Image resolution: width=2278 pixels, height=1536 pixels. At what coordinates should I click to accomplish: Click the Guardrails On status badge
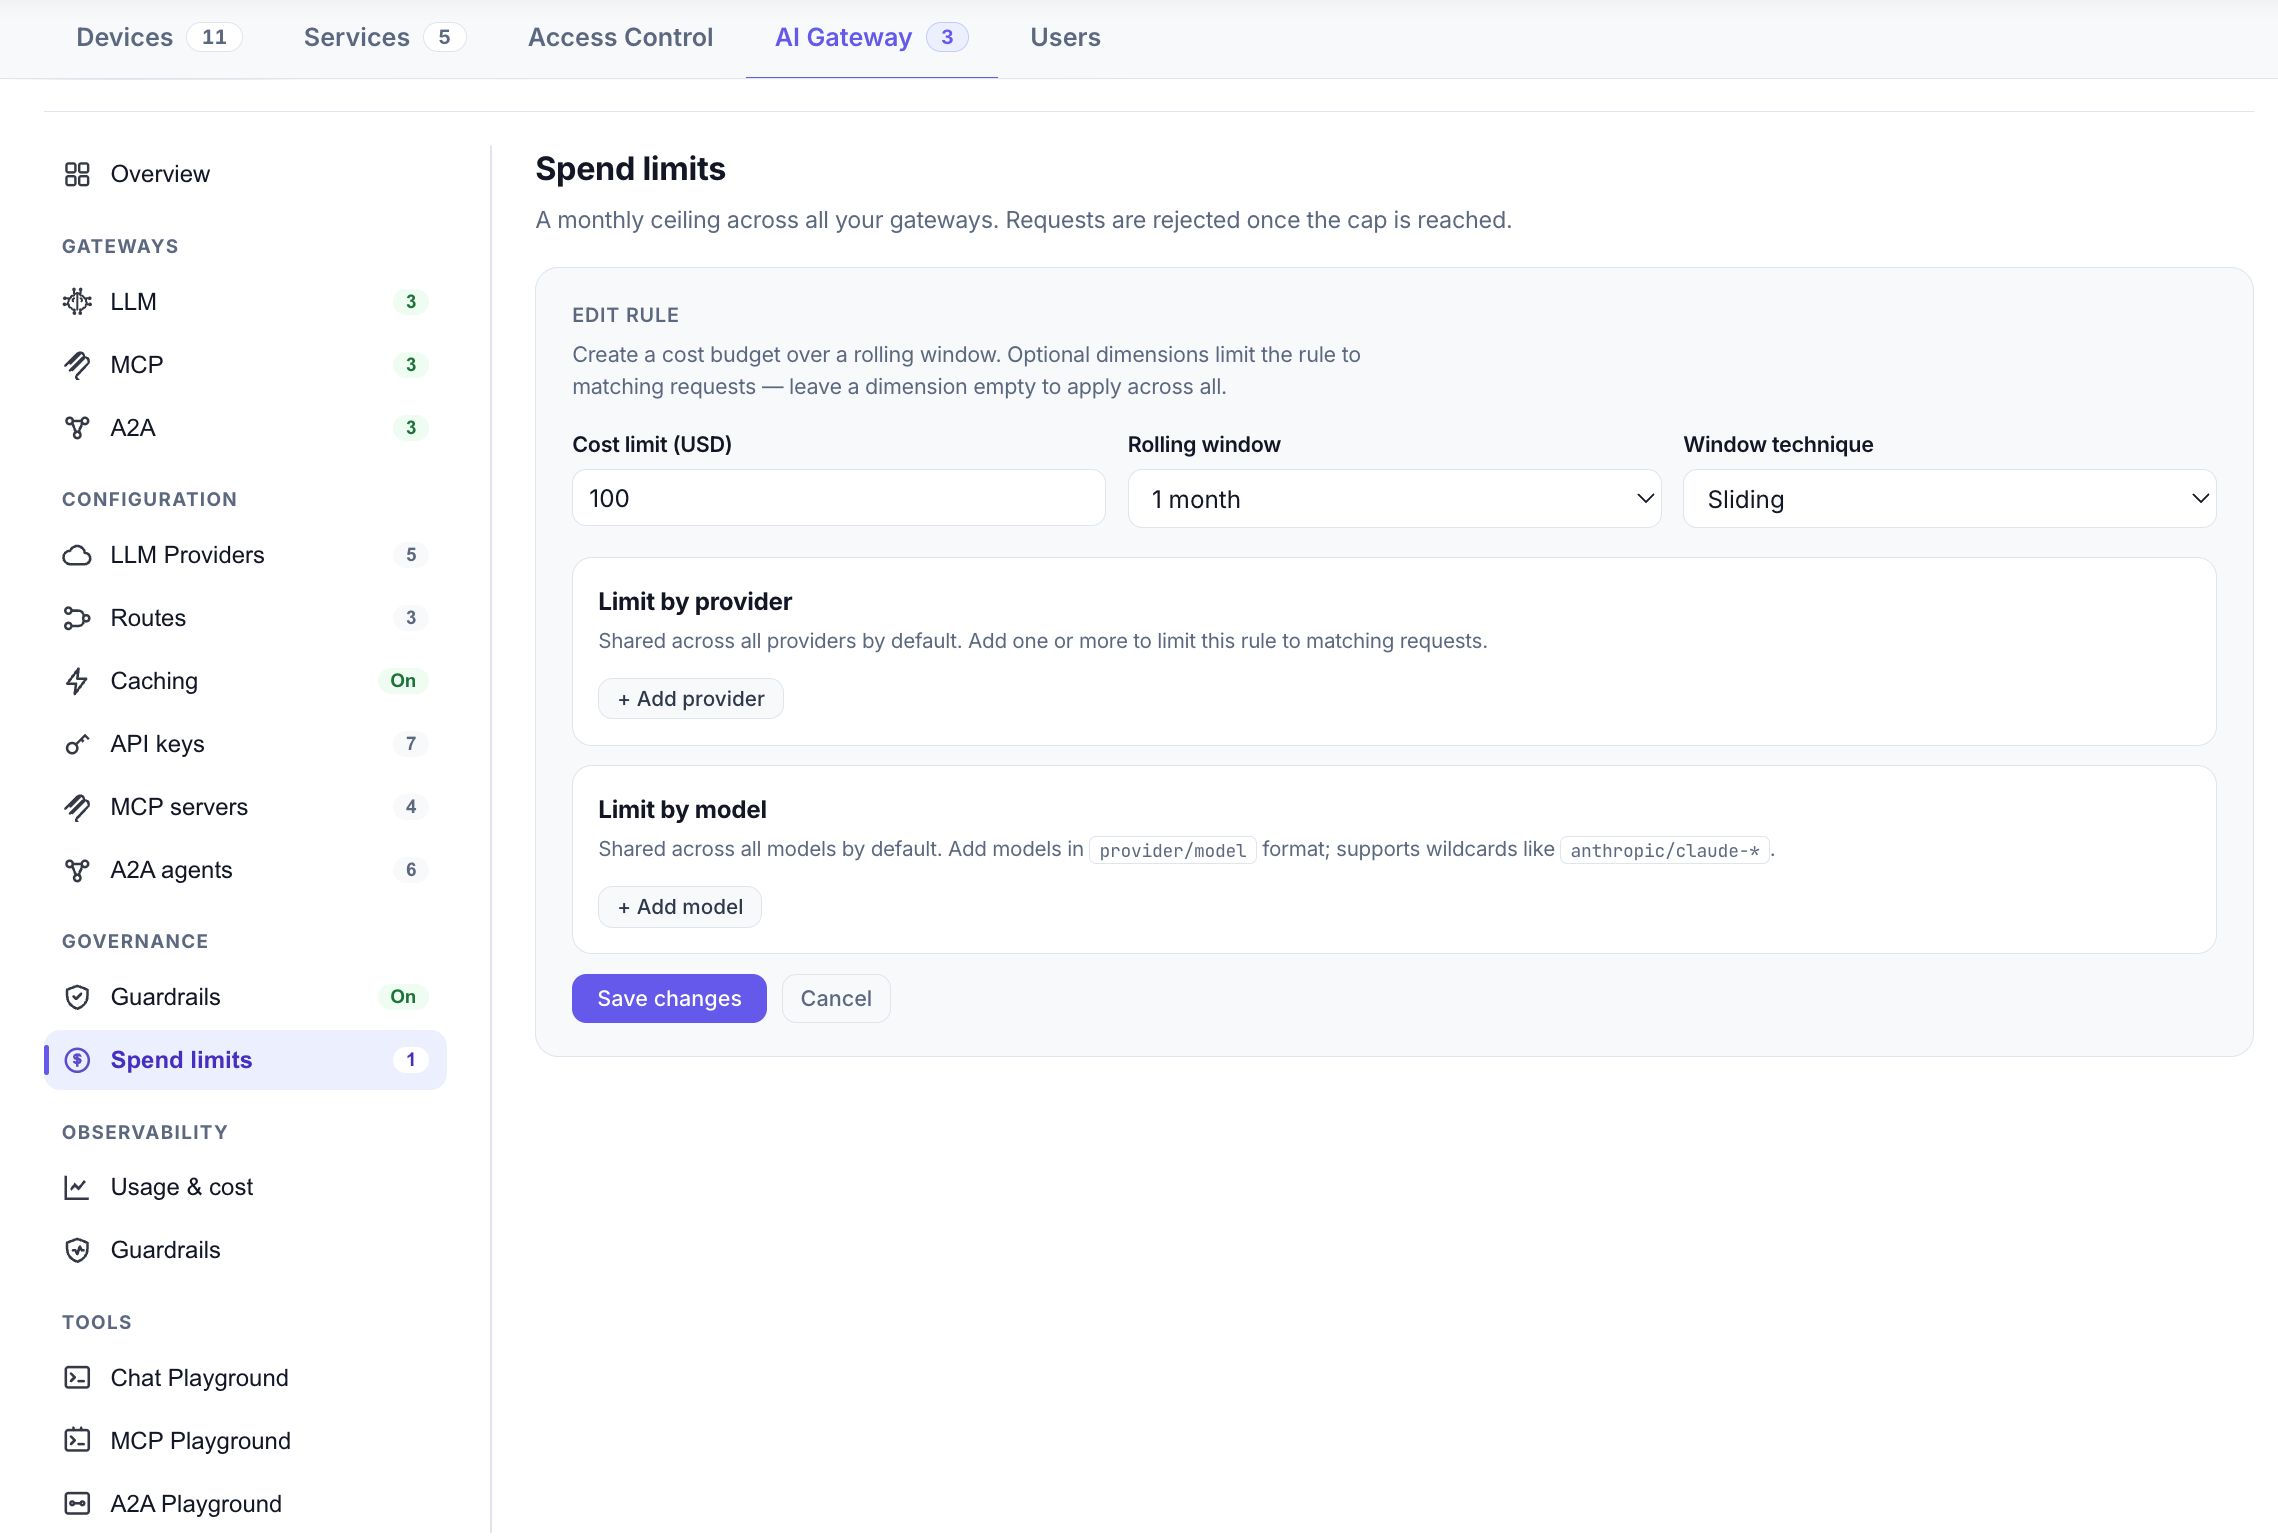(403, 997)
